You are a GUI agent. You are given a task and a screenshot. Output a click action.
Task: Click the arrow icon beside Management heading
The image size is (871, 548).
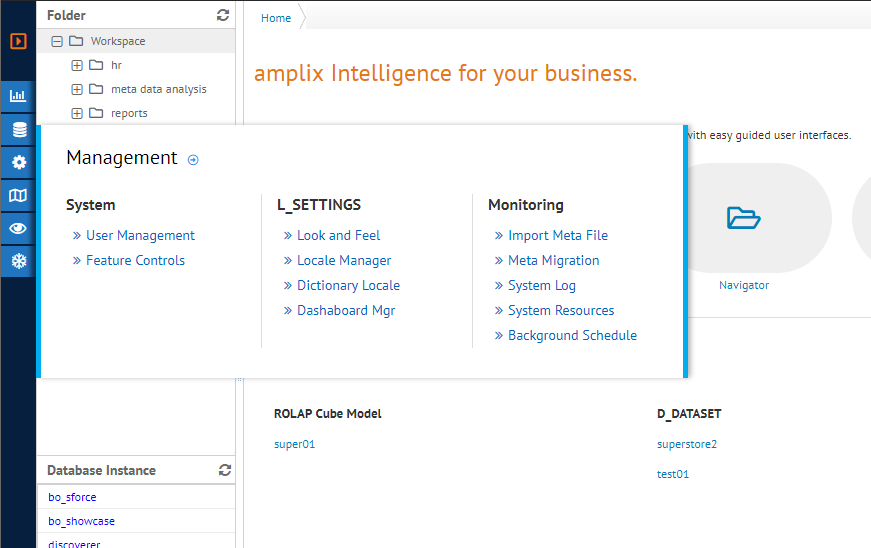click(193, 159)
